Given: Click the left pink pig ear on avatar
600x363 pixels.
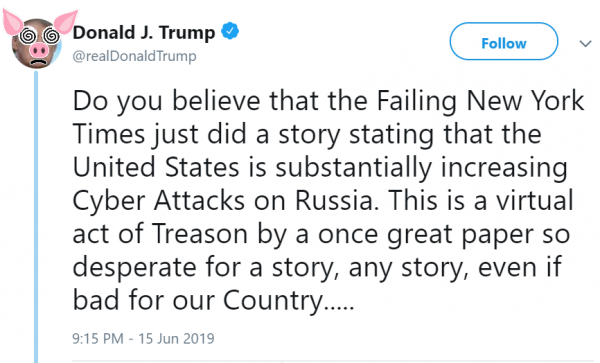Looking at the screenshot, I should [13, 22].
